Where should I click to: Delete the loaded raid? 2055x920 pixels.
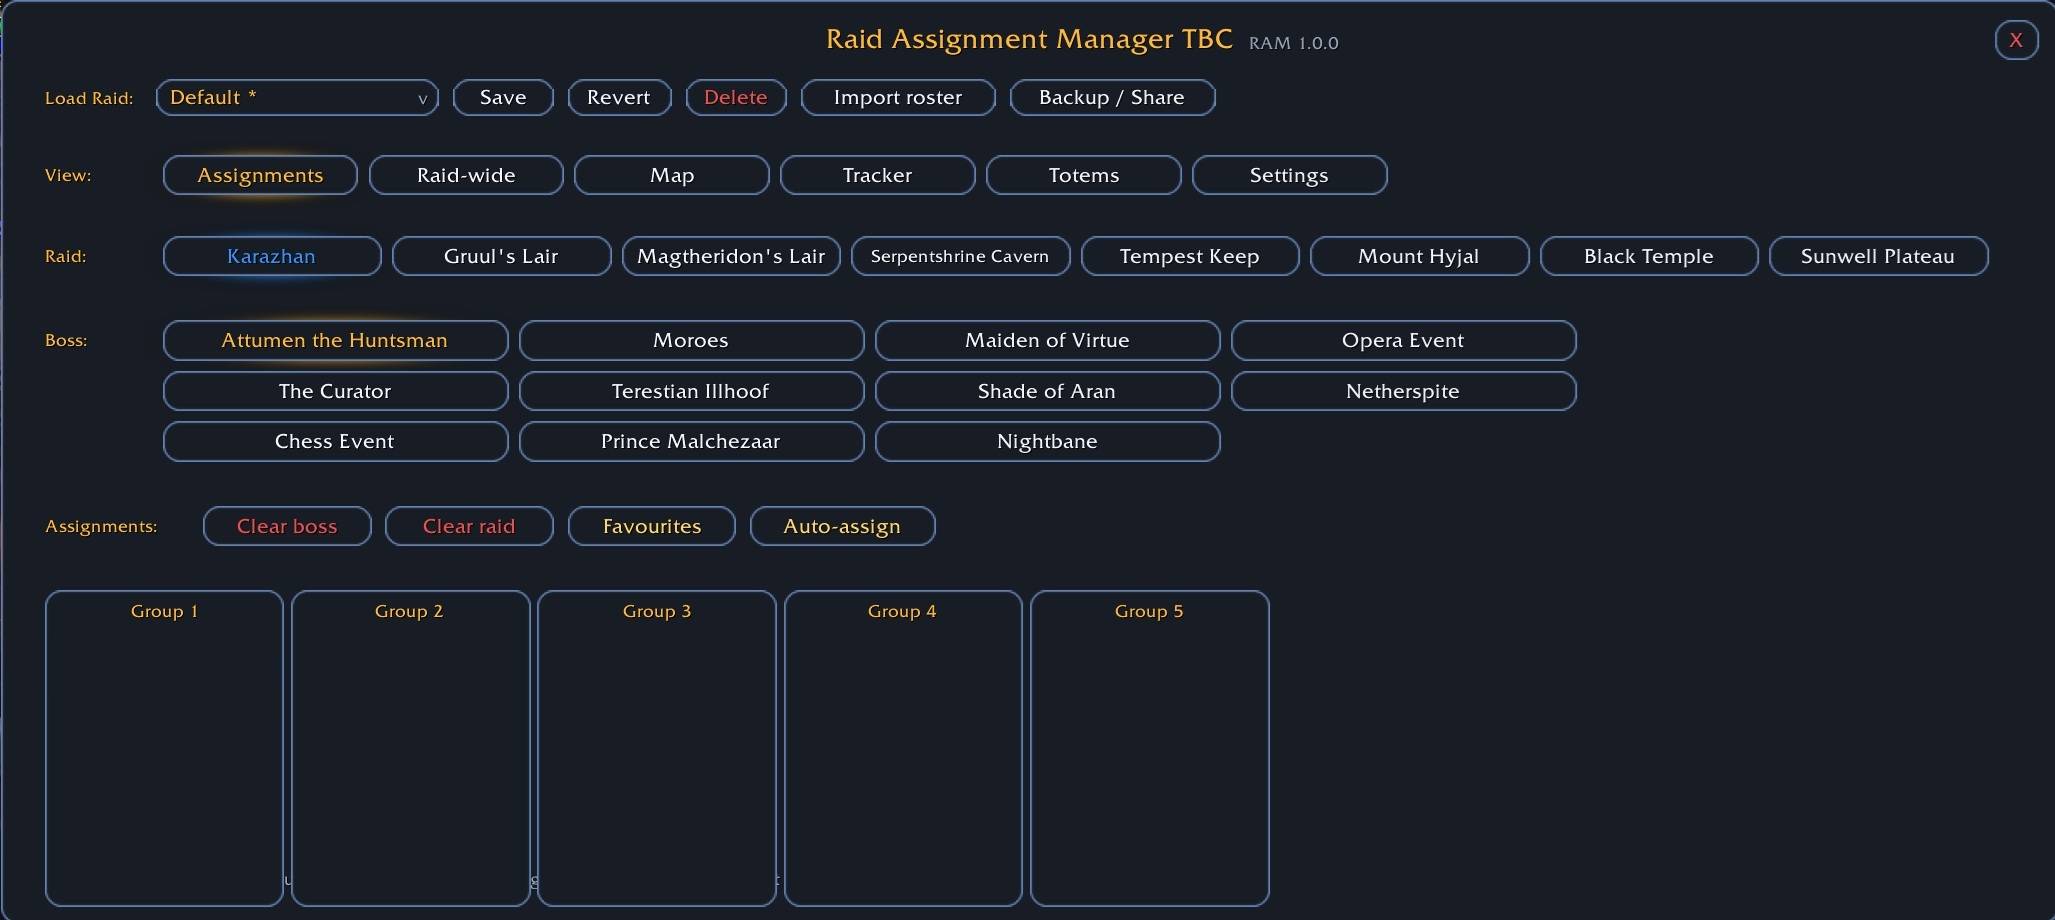(x=736, y=98)
